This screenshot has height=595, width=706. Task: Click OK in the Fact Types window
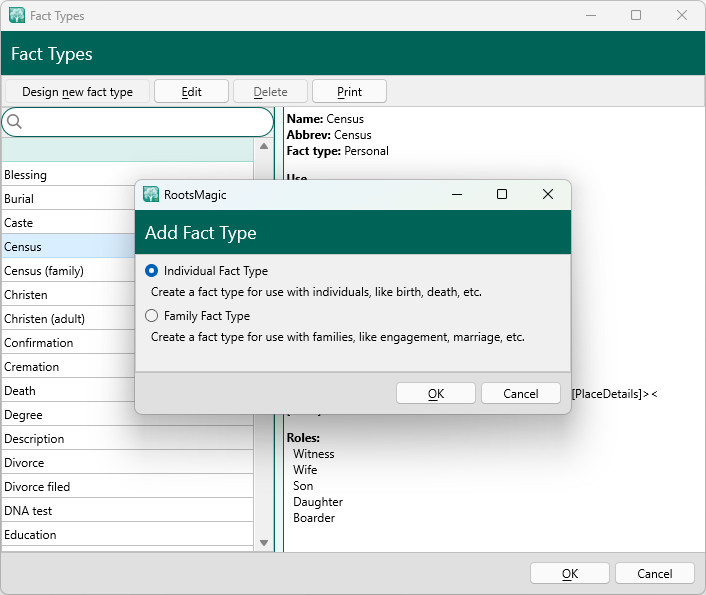pyautogui.click(x=570, y=573)
